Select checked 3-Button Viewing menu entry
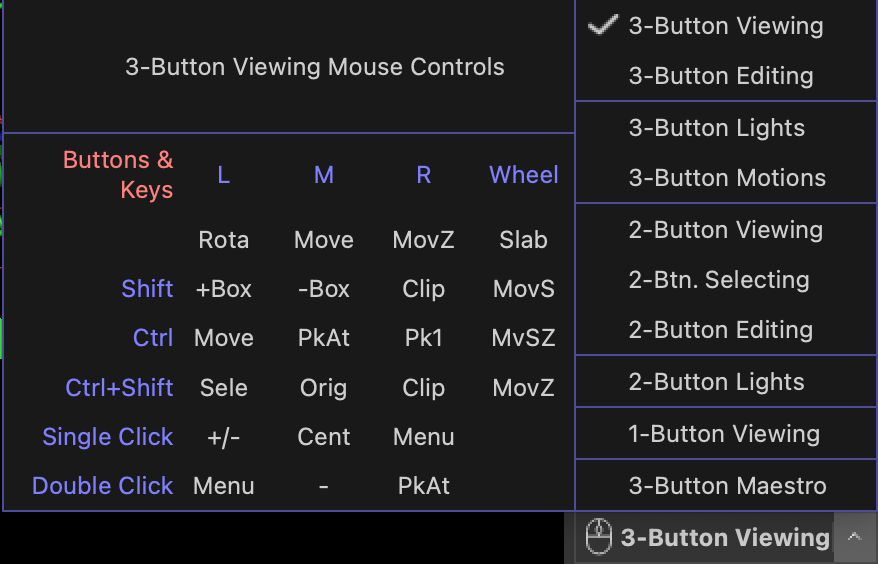This screenshot has width=878, height=564. pos(725,27)
